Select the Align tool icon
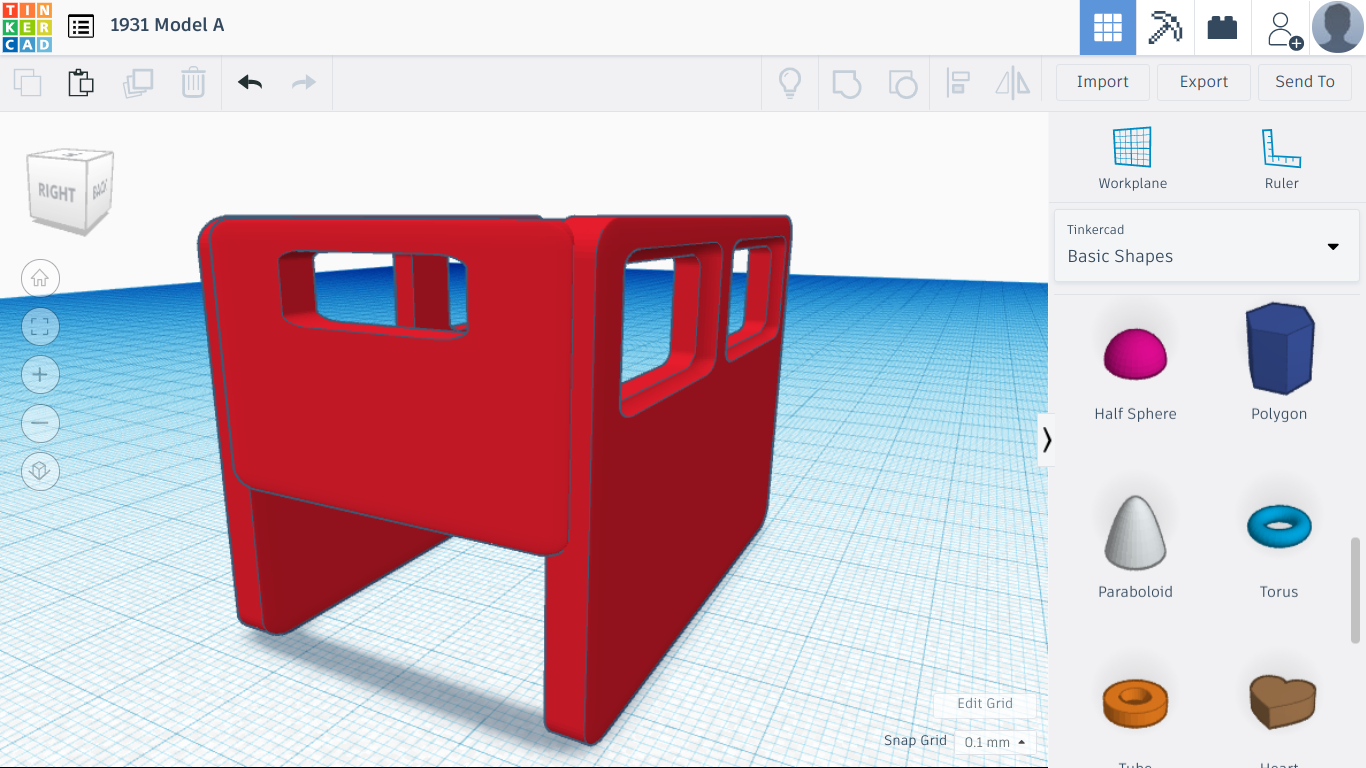The image size is (1366, 768). pos(958,84)
